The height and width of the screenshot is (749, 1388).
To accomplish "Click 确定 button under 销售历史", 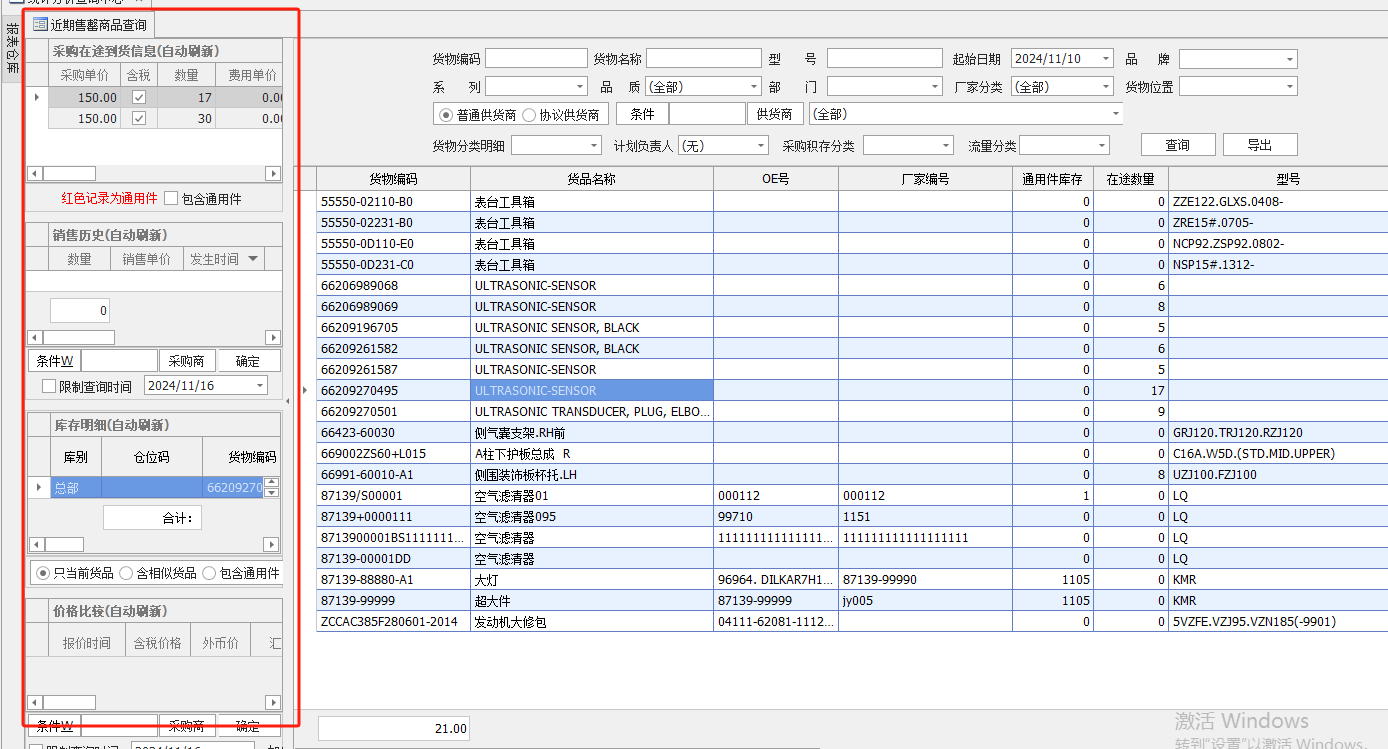I will click(247, 361).
